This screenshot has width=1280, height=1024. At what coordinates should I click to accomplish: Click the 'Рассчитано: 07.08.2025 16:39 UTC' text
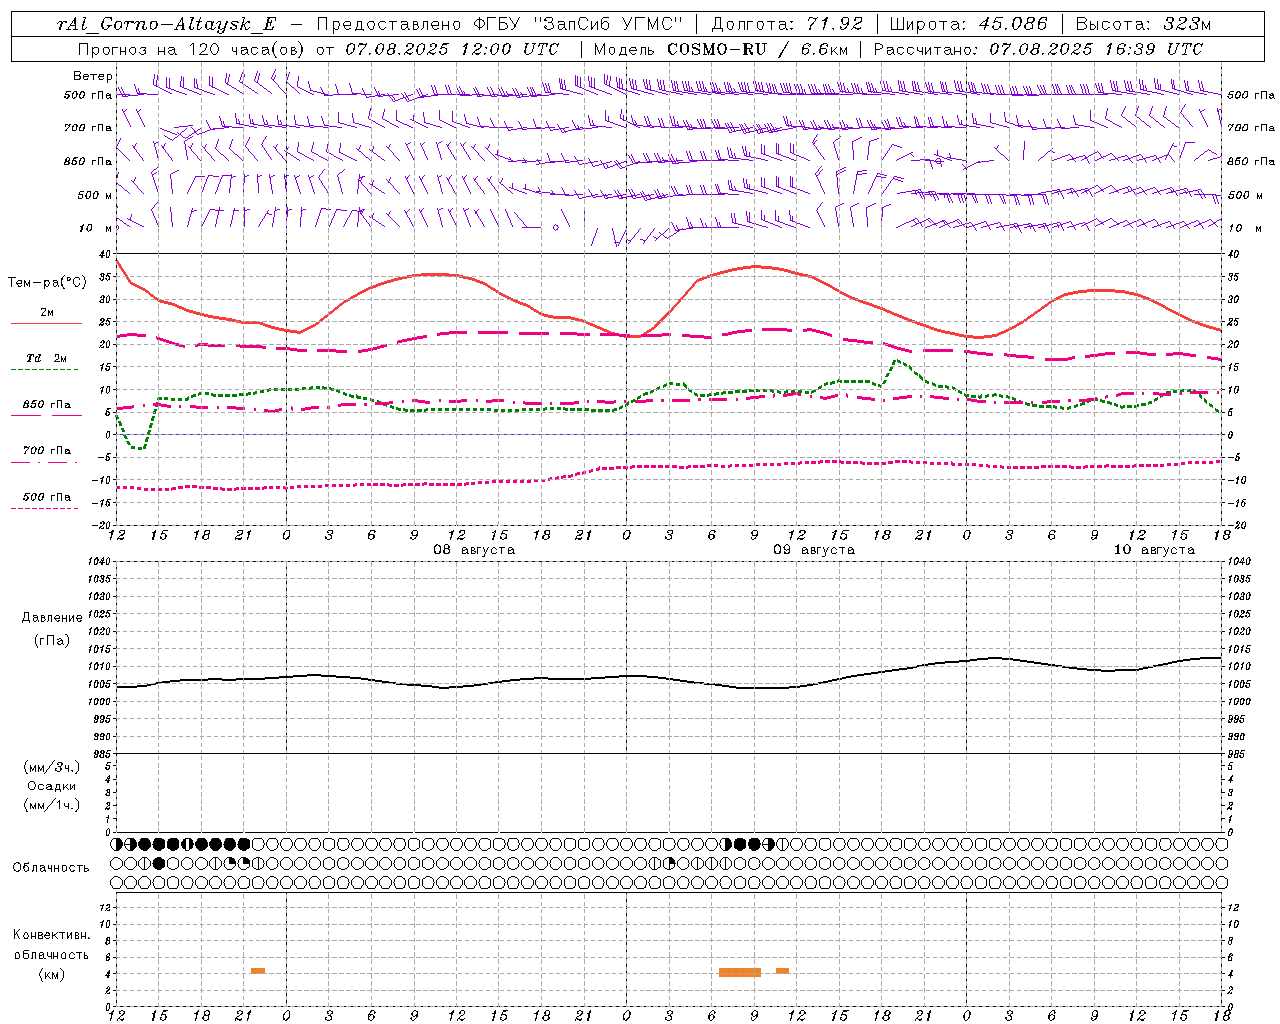pyautogui.click(x=1038, y=49)
